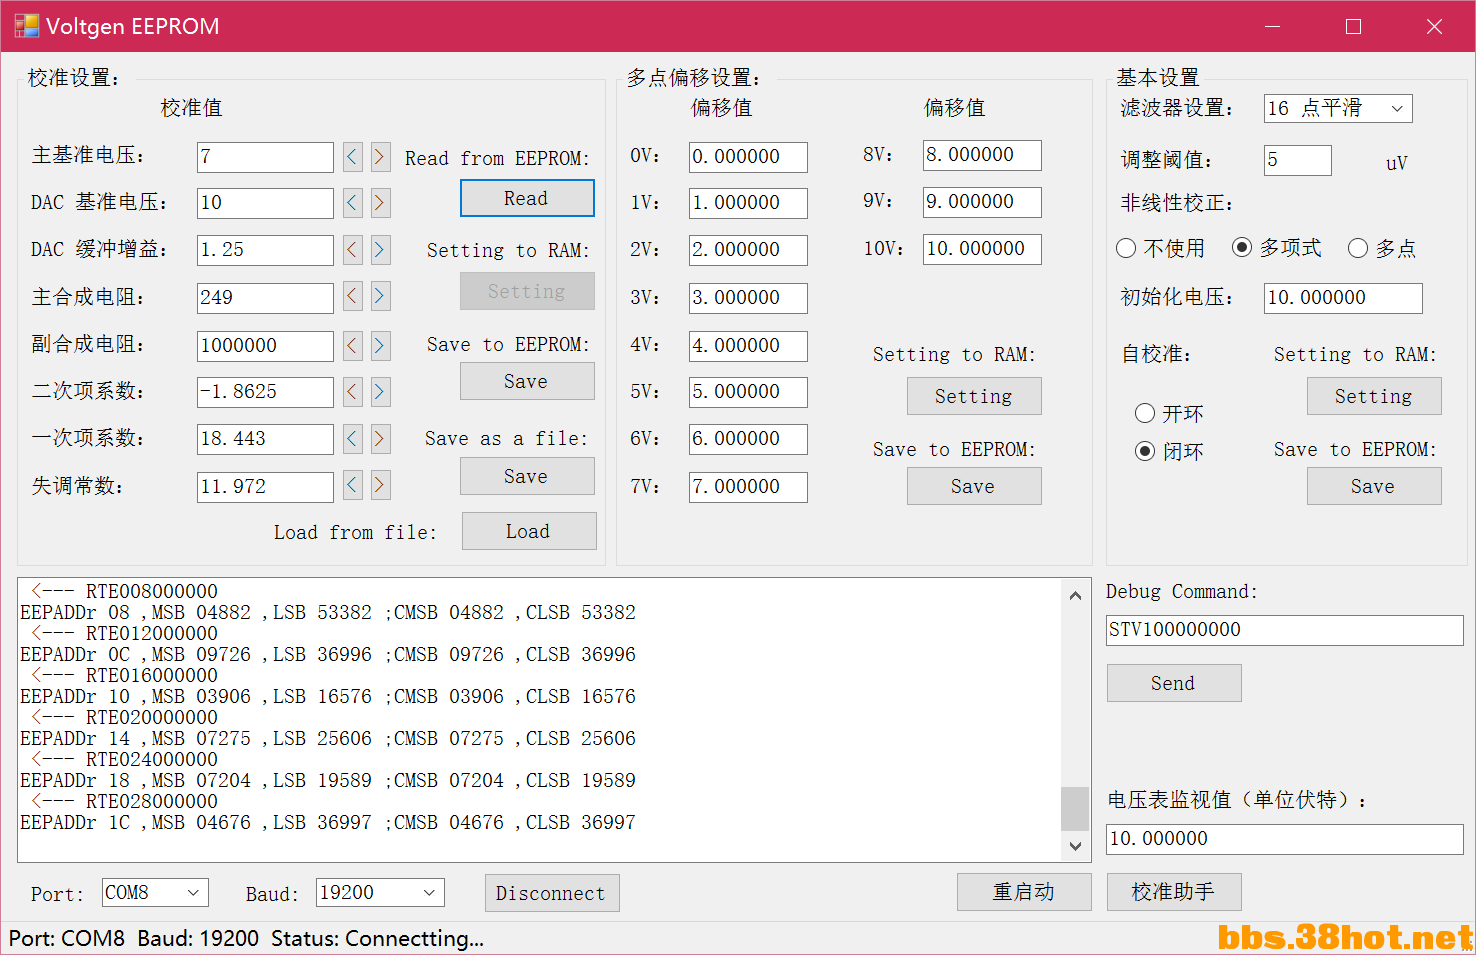Click the 副合成电阻 value field
The height and width of the screenshot is (955, 1476).
(265, 346)
